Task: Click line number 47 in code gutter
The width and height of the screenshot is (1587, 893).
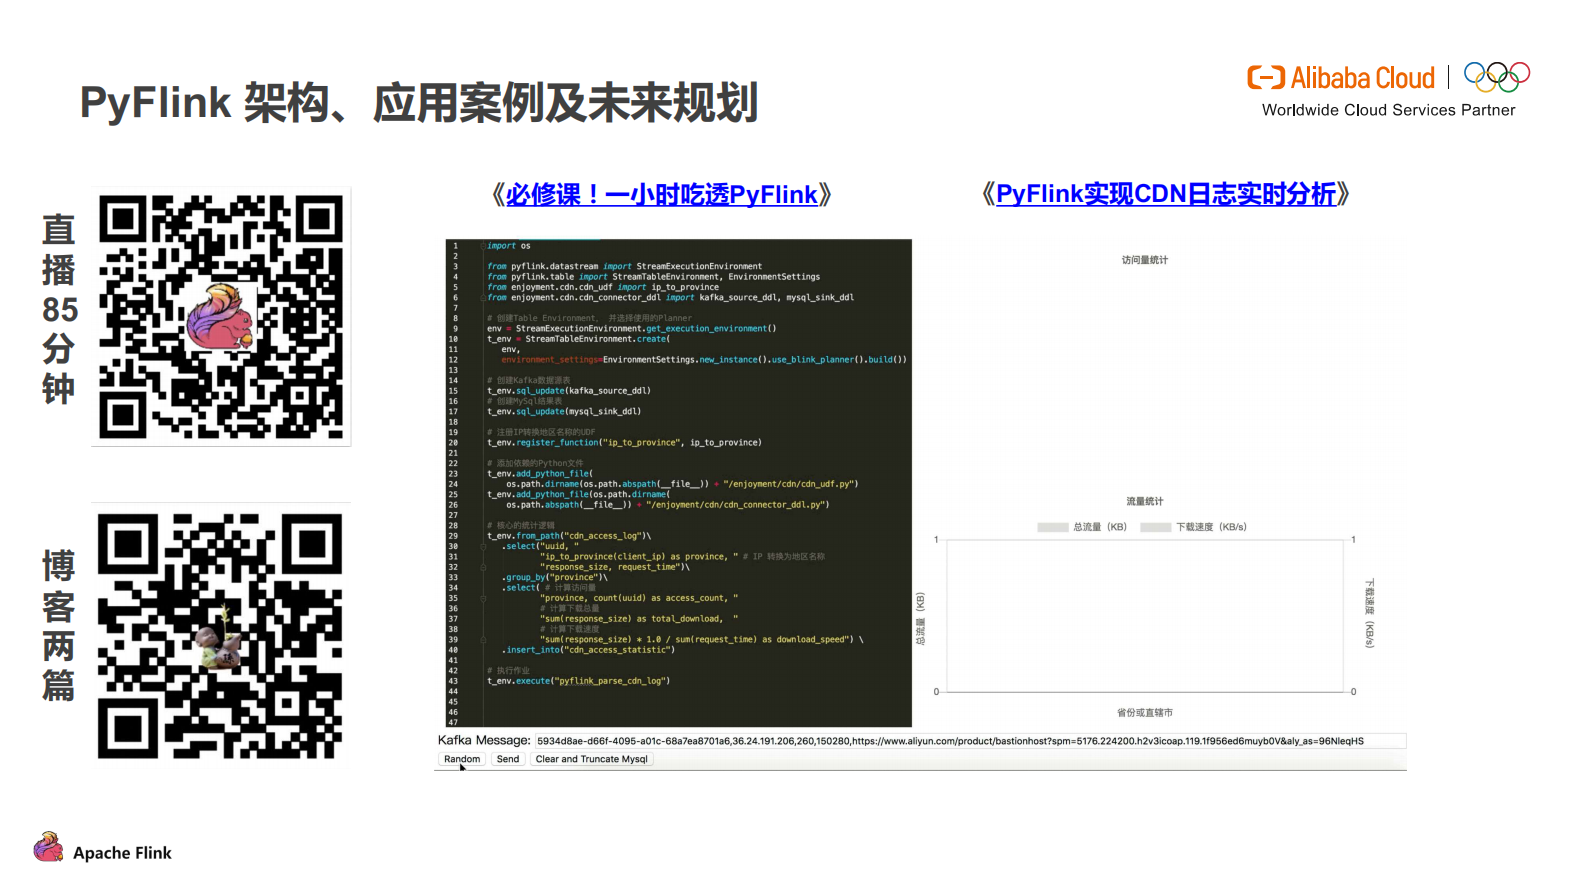Action: point(453,722)
